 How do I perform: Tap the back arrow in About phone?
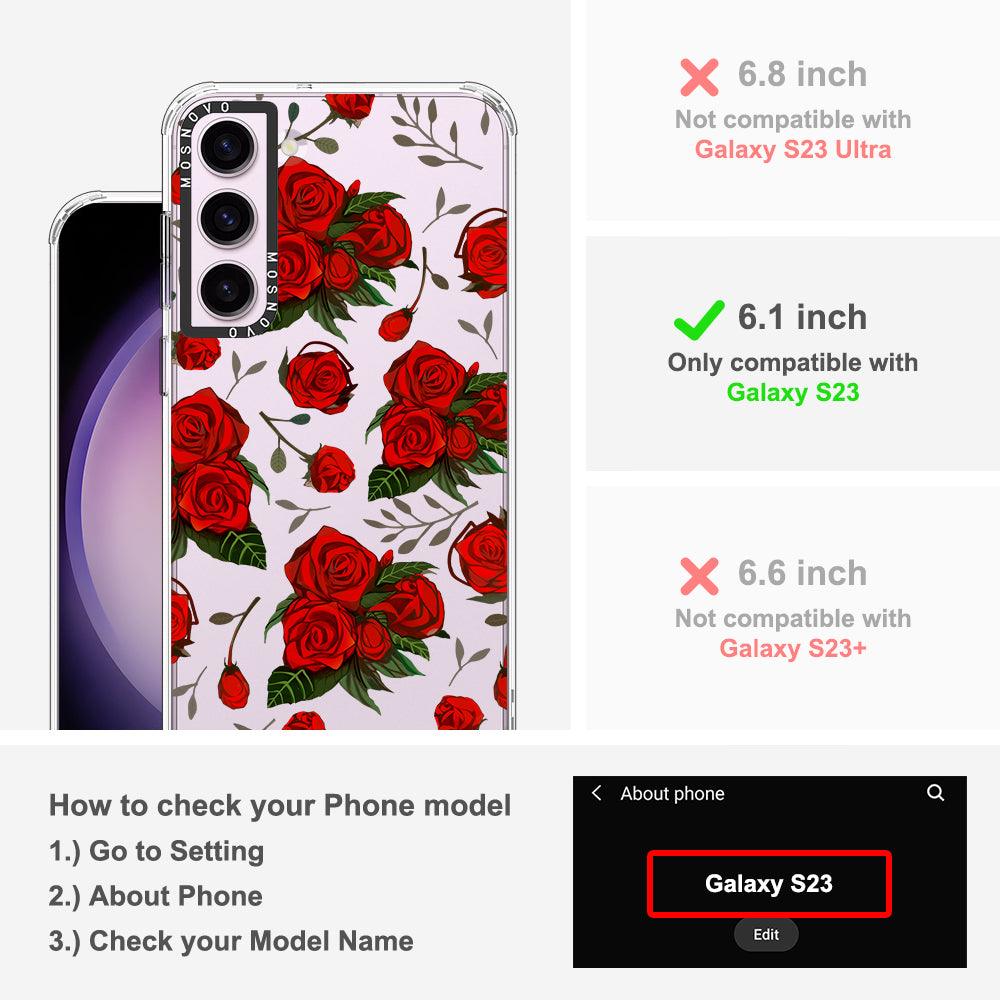tap(596, 793)
